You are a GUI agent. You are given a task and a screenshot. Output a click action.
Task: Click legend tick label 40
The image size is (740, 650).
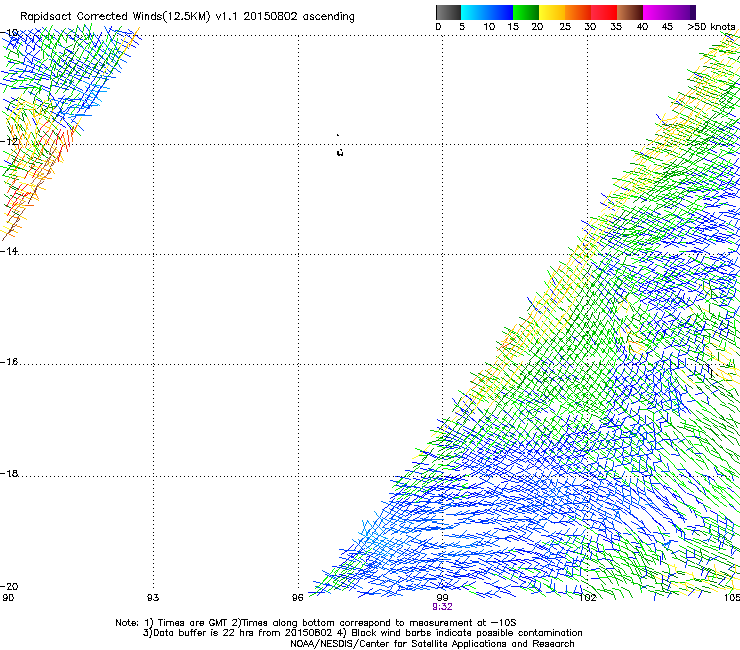(642, 27)
